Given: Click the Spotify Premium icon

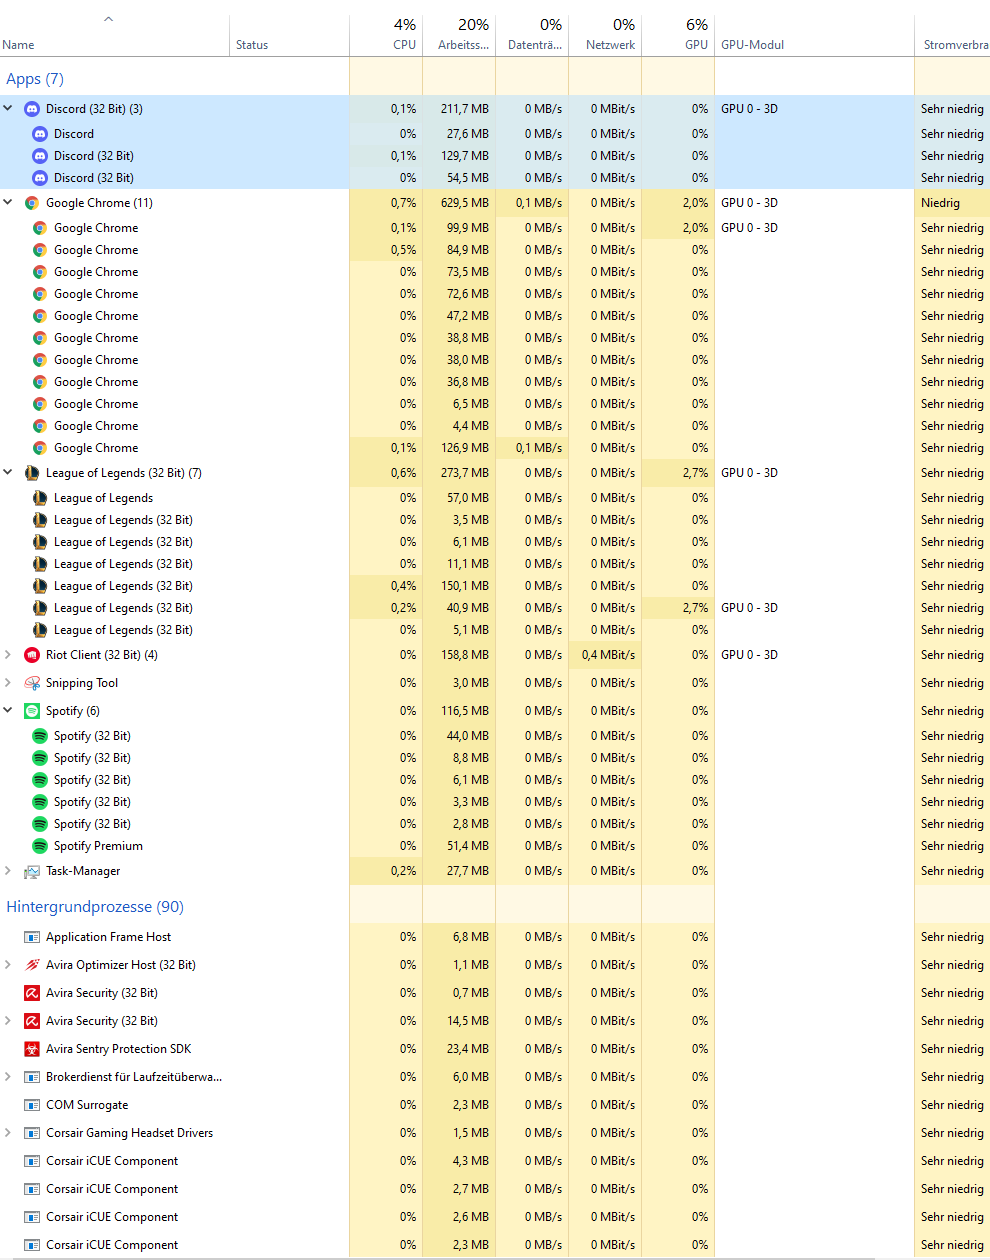Looking at the screenshot, I should pos(40,846).
